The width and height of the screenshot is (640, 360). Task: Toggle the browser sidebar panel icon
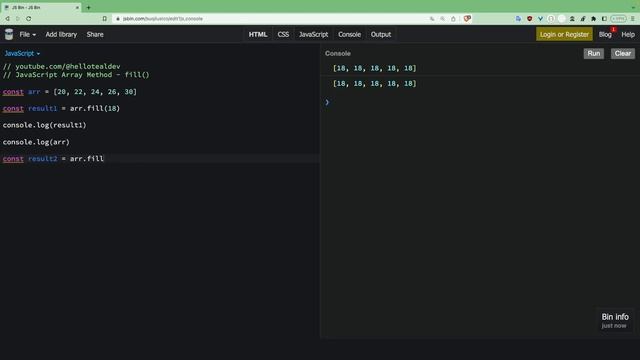pos(604,19)
